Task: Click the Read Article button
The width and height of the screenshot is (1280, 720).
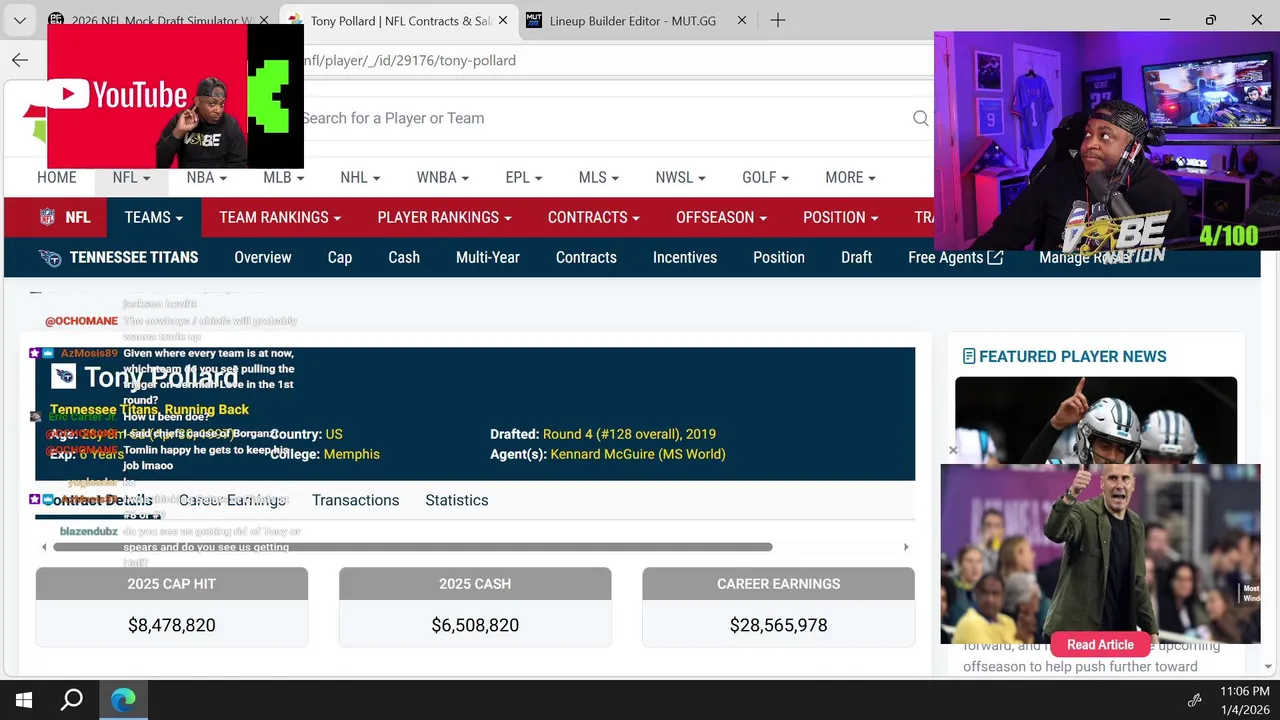Action: (1100, 645)
